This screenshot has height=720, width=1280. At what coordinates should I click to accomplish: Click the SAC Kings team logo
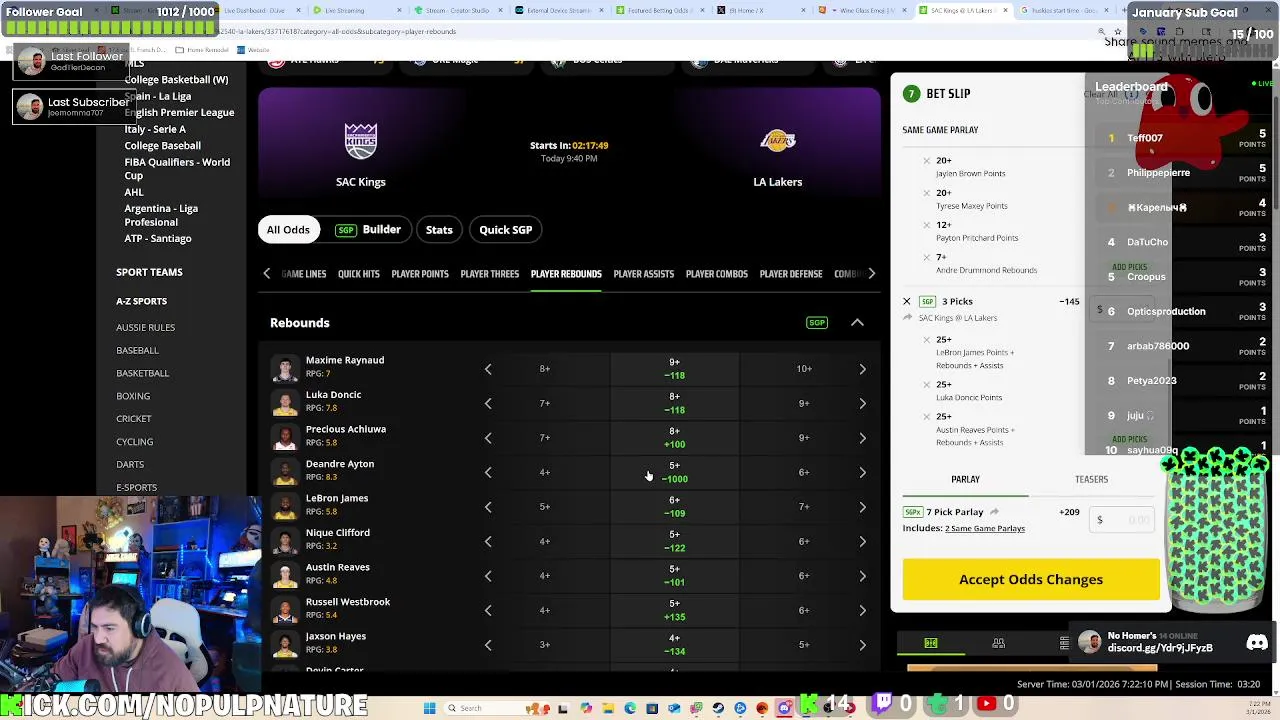tap(360, 142)
